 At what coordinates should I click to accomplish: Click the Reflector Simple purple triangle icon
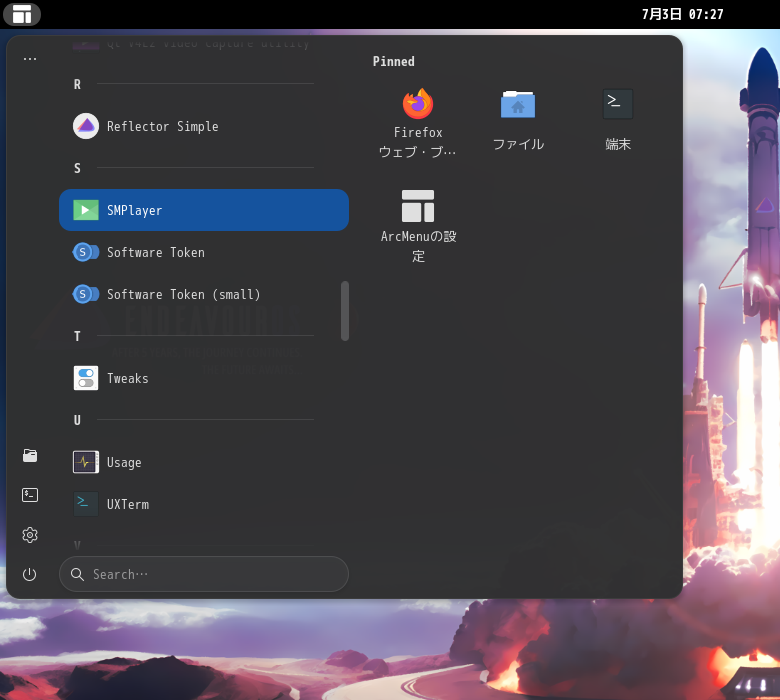pyautogui.click(x=86, y=126)
